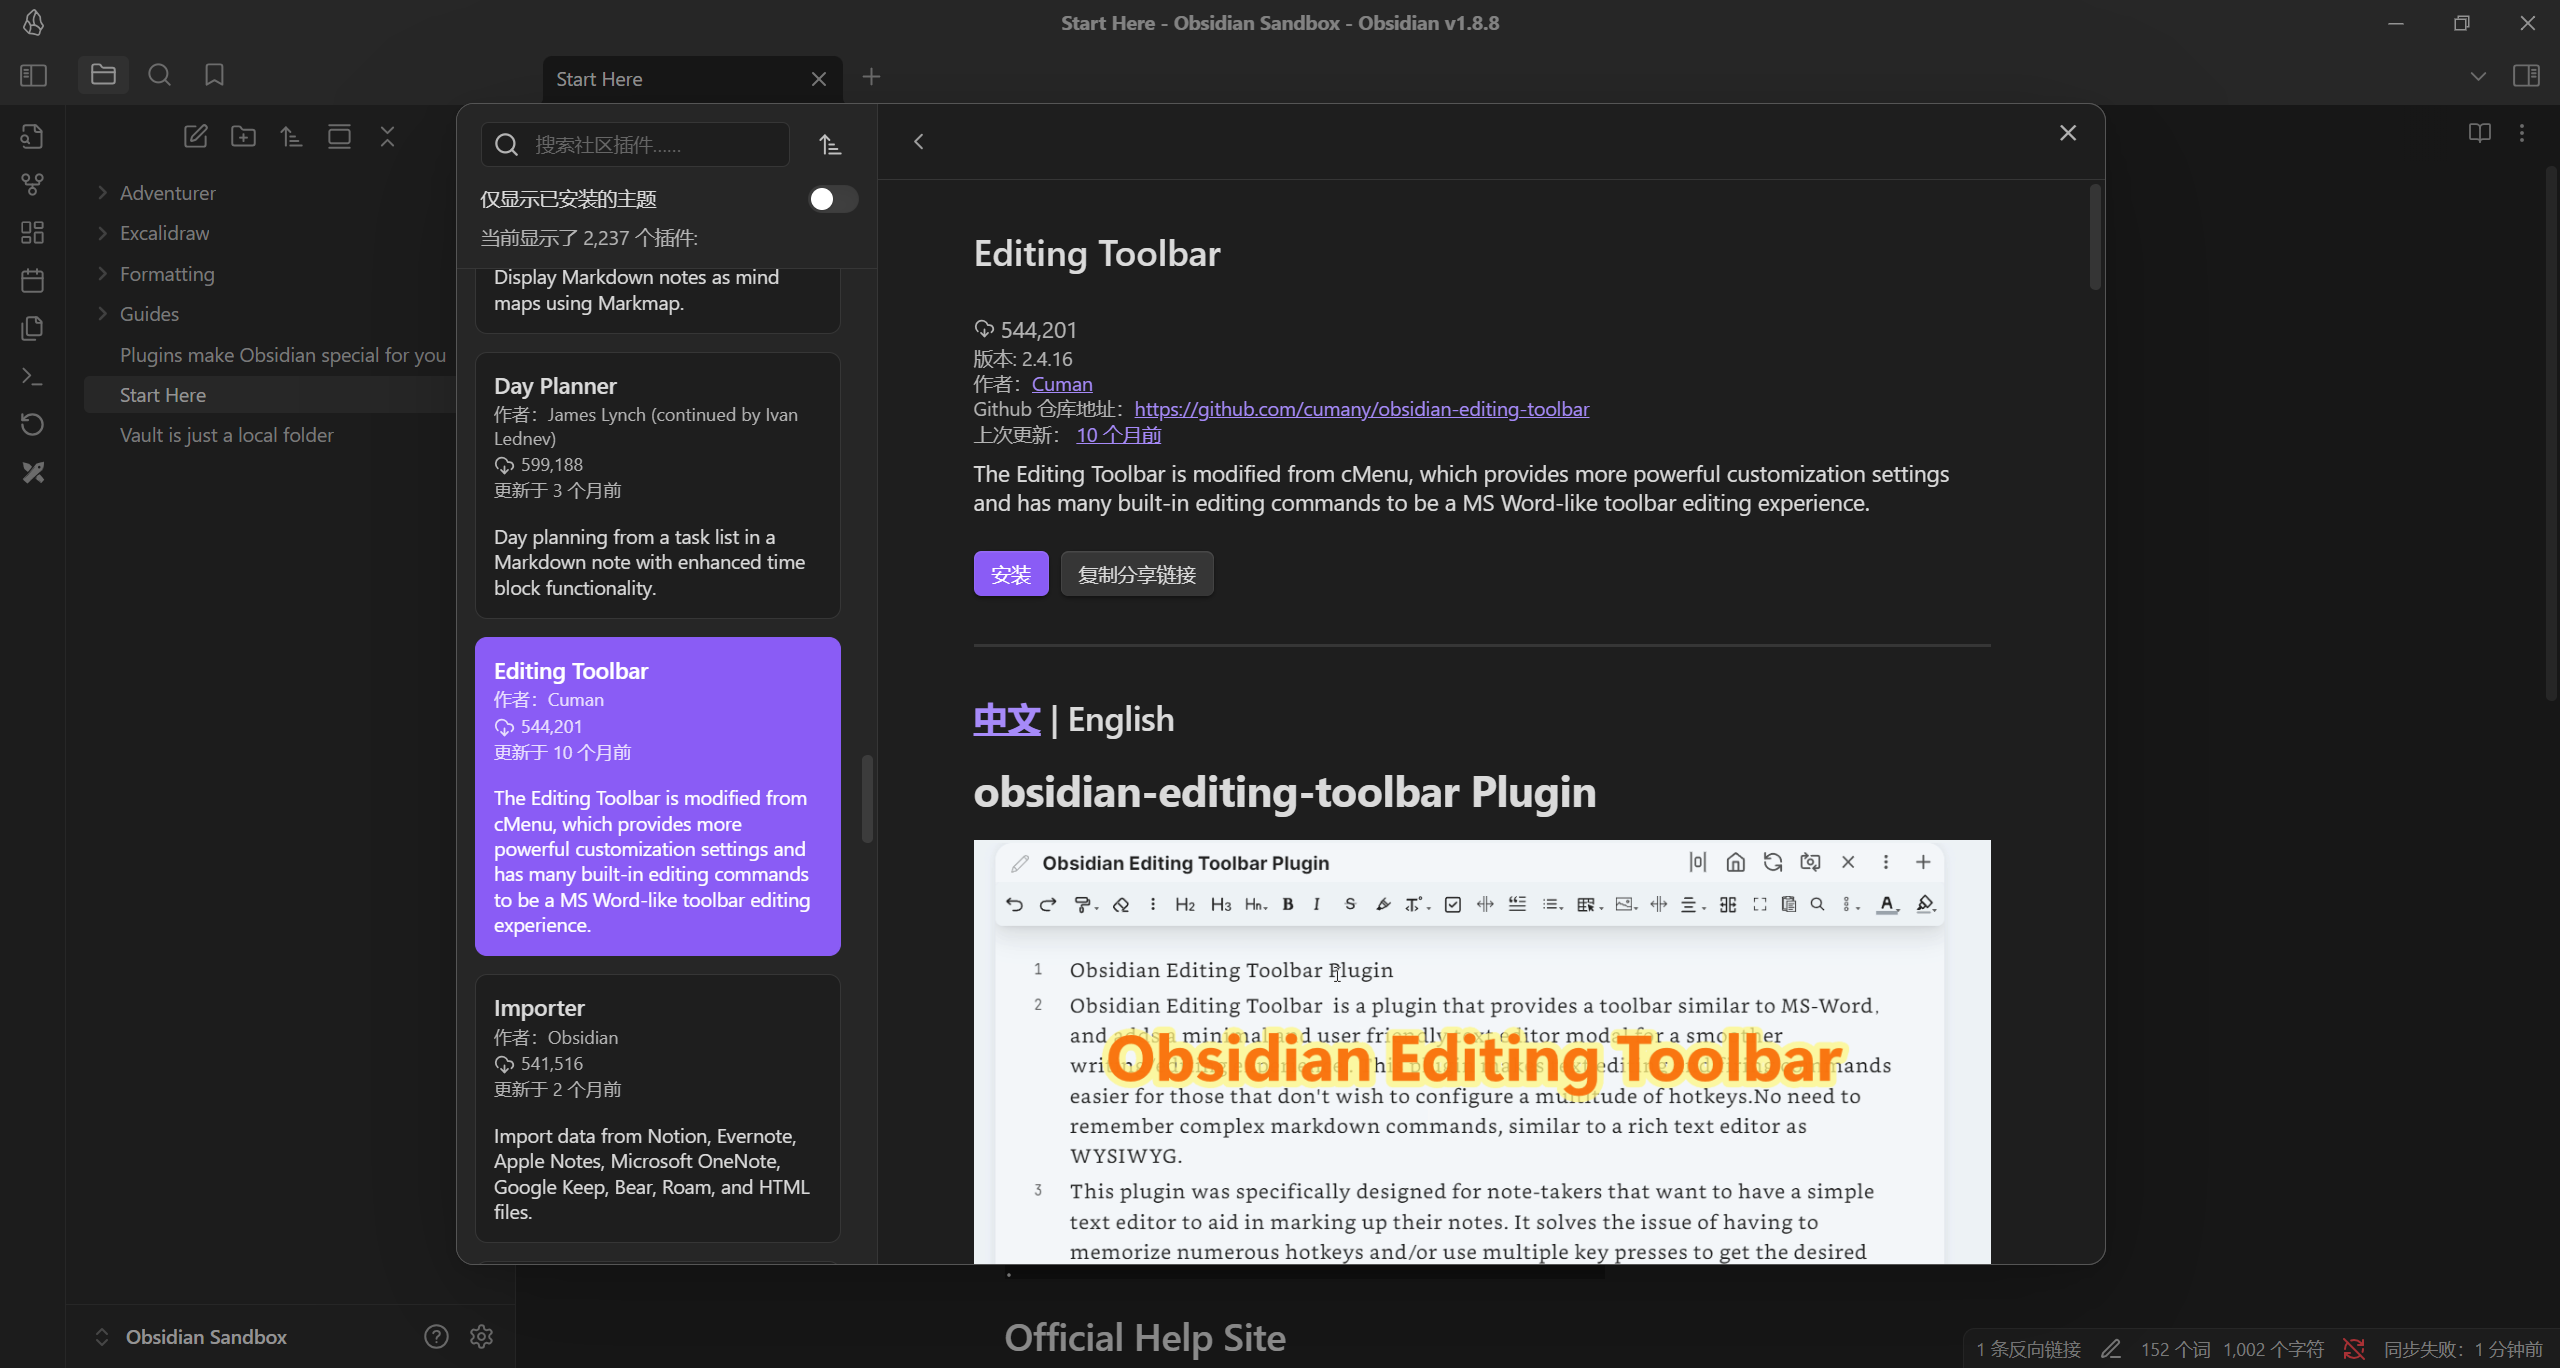The image size is (2560, 1368).
Task: Click the editing toolbar readme screenshot
Action: (1482, 1052)
